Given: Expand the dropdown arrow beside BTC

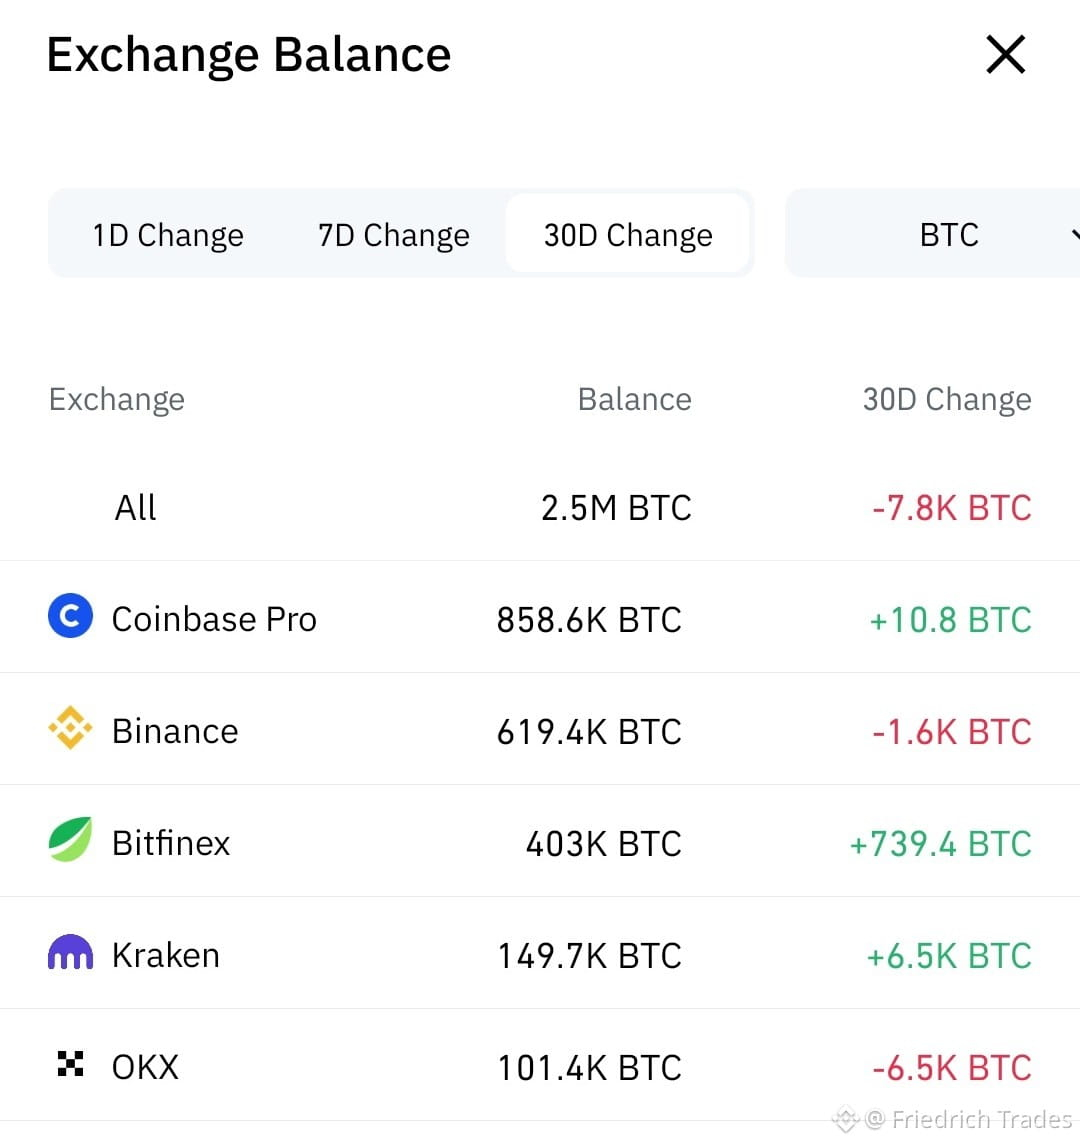Looking at the screenshot, I should 1075,235.
